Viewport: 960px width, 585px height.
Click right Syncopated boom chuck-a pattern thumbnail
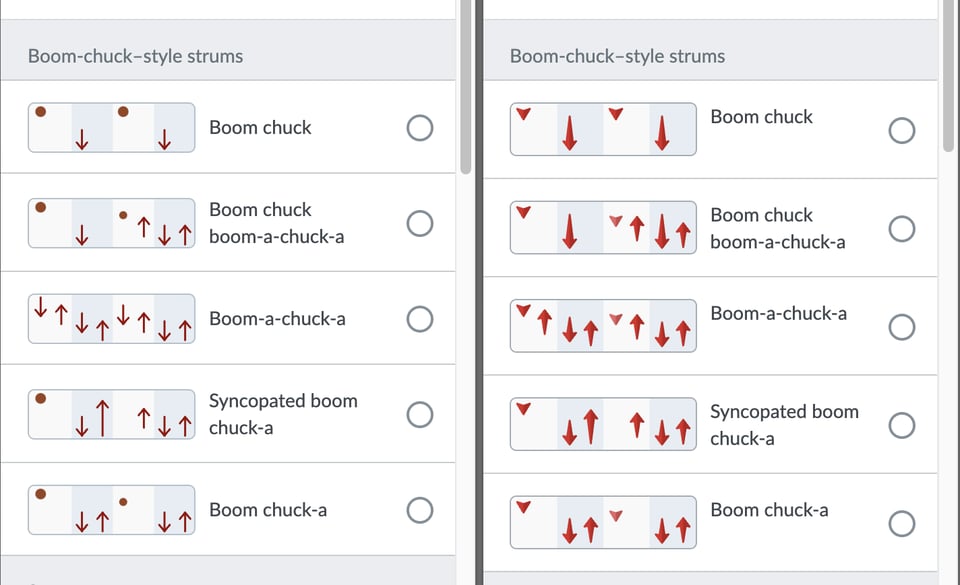pos(603,424)
